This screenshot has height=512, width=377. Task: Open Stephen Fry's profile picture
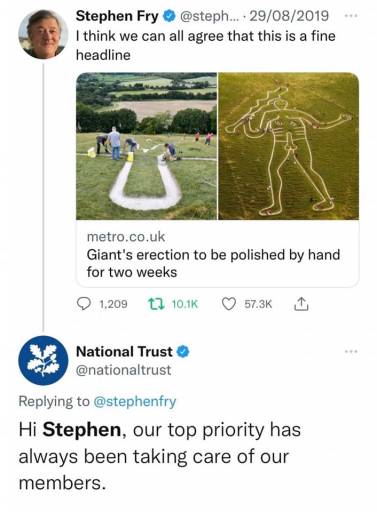tap(43, 34)
